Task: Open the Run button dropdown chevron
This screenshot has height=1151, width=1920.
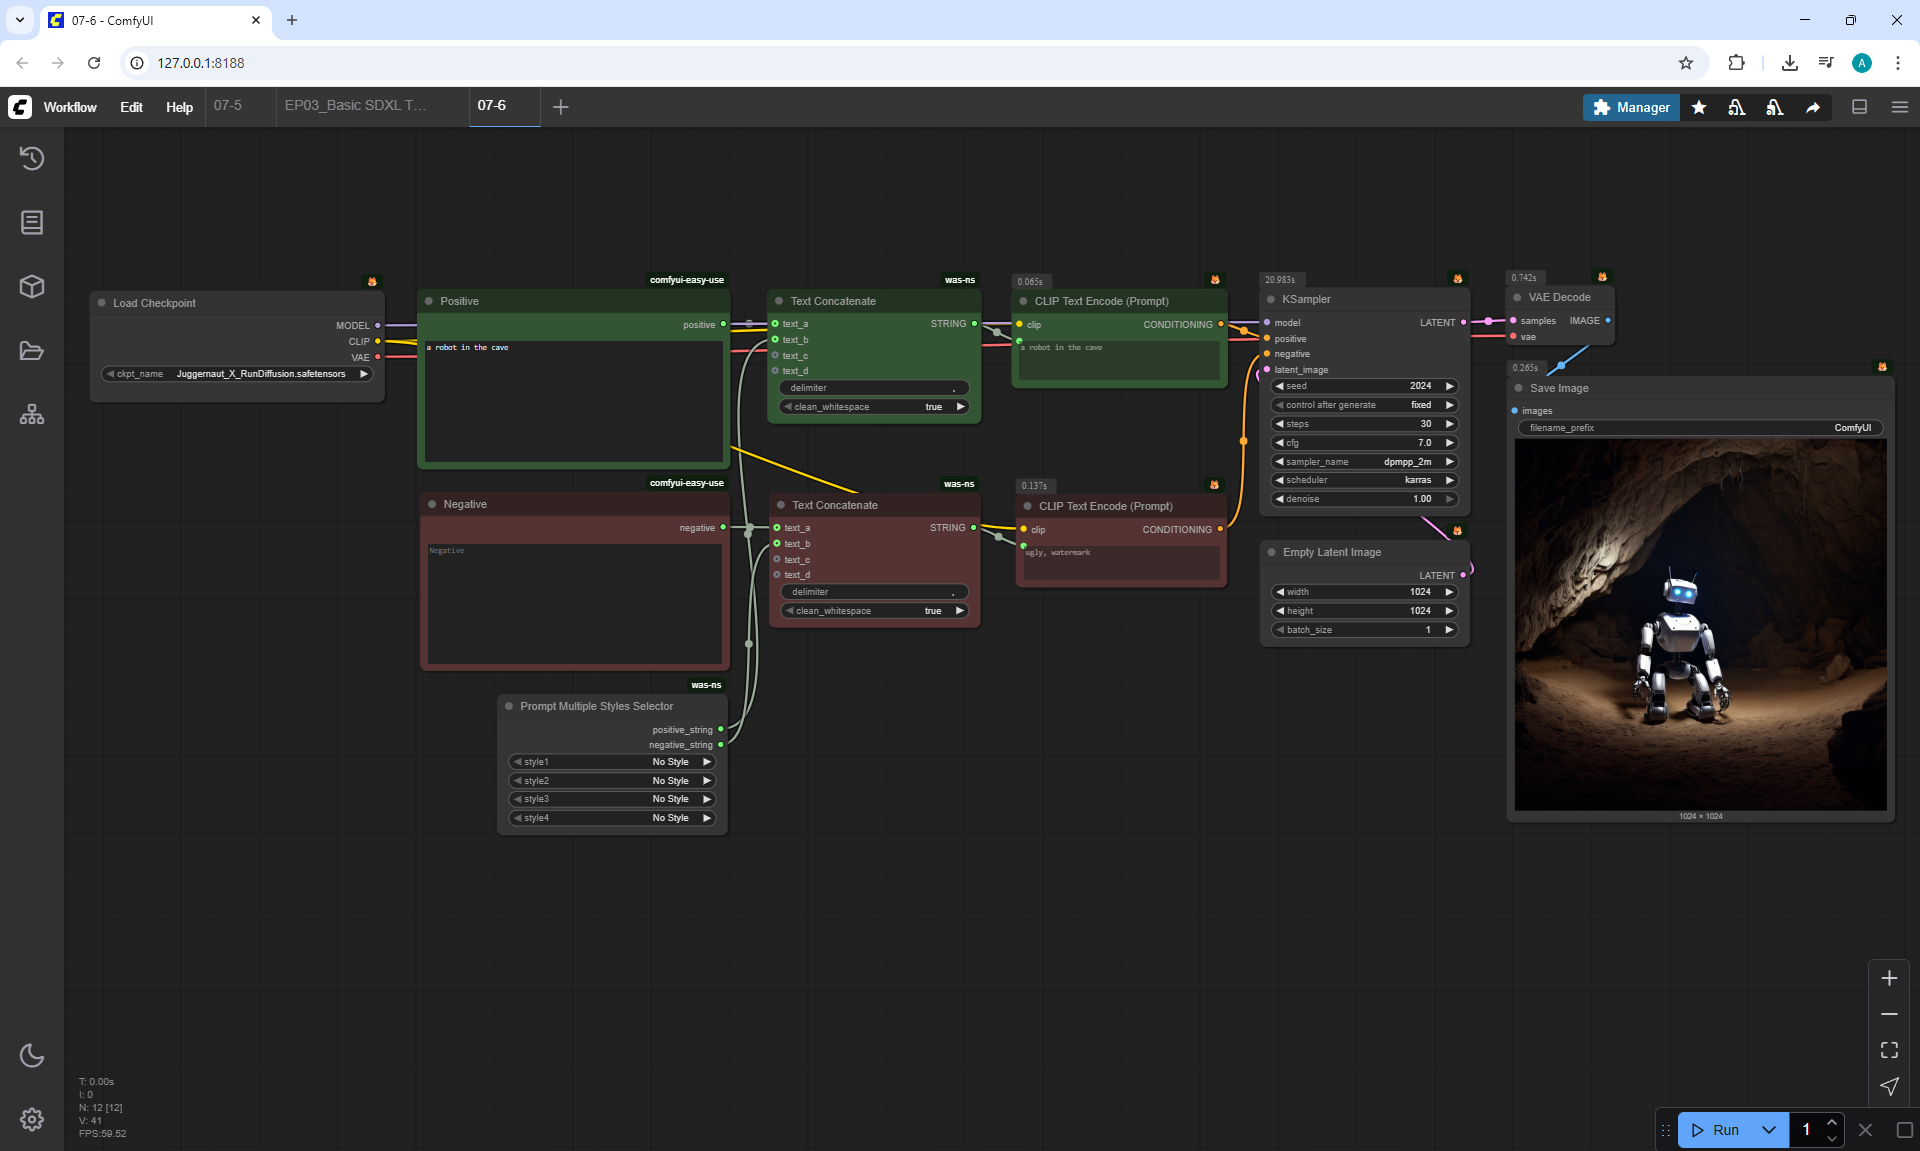Action: click(1769, 1130)
